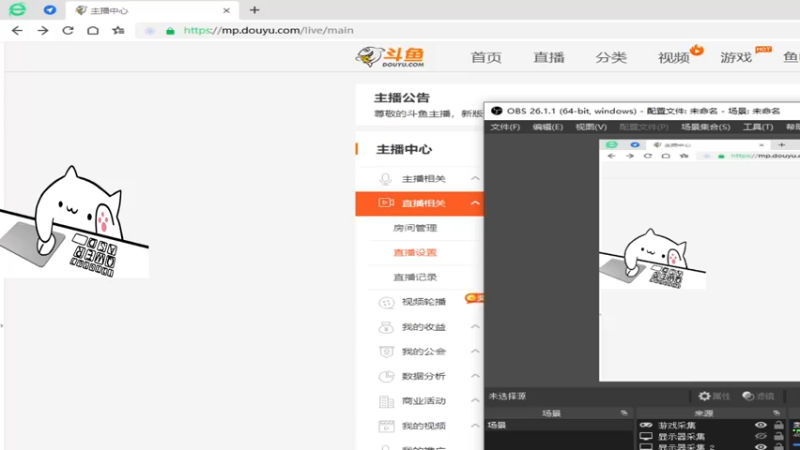Image resolution: width=800 pixels, height=450 pixels.
Task: Open 直播记录 in the sidebar
Action: pyautogui.click(x=415, y=277)
